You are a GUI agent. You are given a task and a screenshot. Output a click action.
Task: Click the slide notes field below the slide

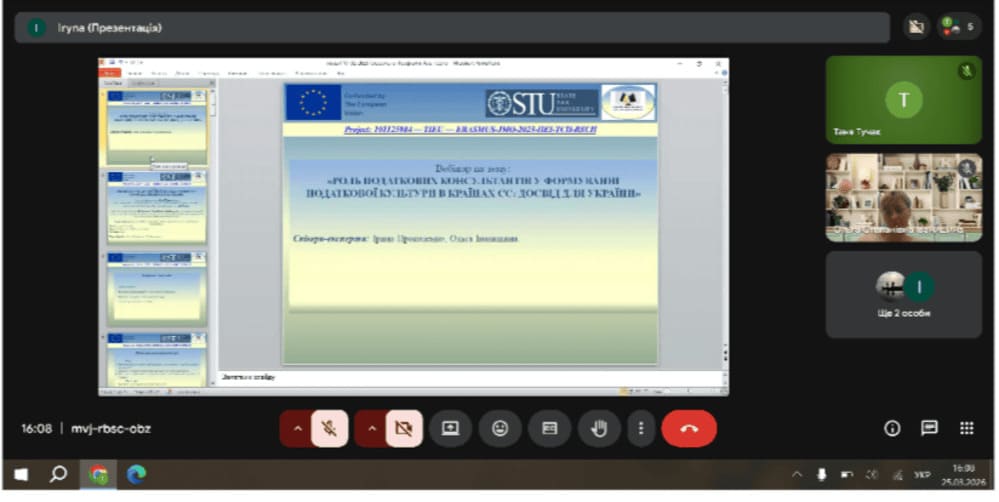(x=471, y=378)
